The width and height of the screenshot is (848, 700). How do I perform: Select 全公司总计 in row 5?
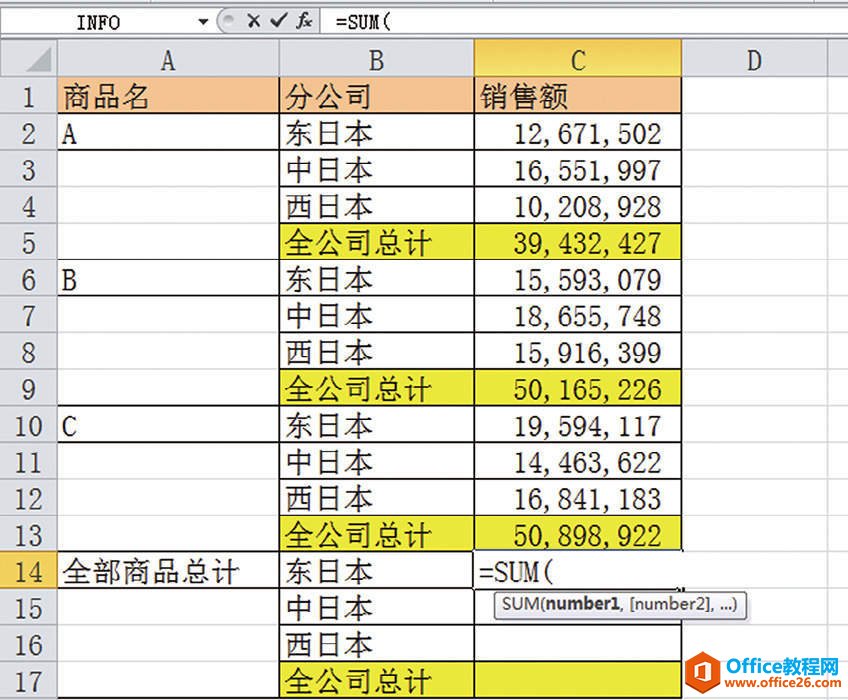pyautogui.click(x=376, y=242)
